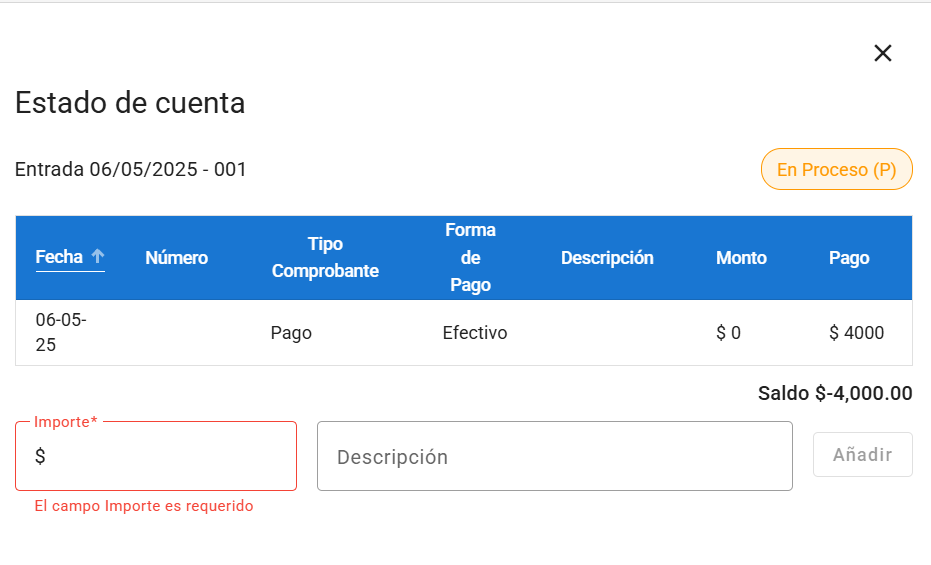Click the Pago column header
Viewport: 931px width, 565px height.
[x=849, y=258]
